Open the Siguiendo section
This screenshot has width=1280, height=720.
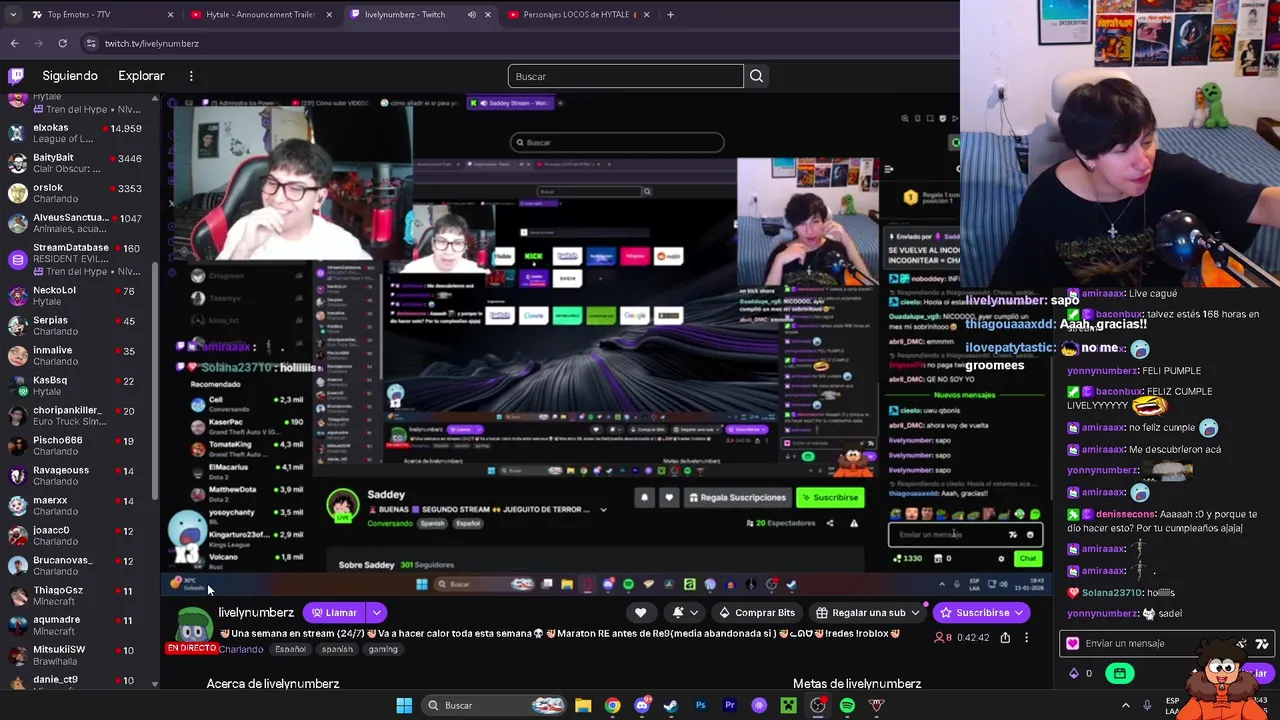[x=70, y=76]
